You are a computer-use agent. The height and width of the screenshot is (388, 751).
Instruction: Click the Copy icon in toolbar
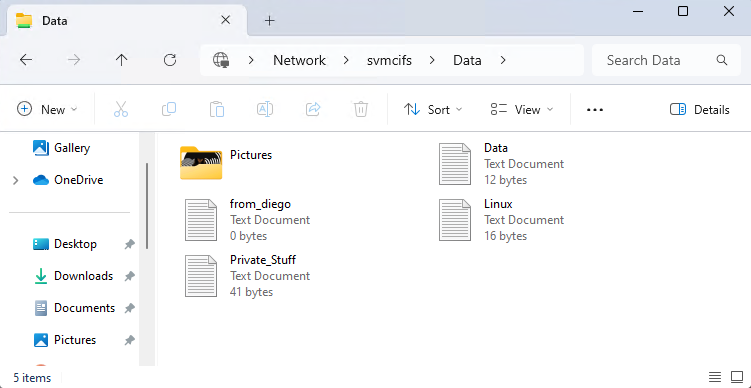169,110
